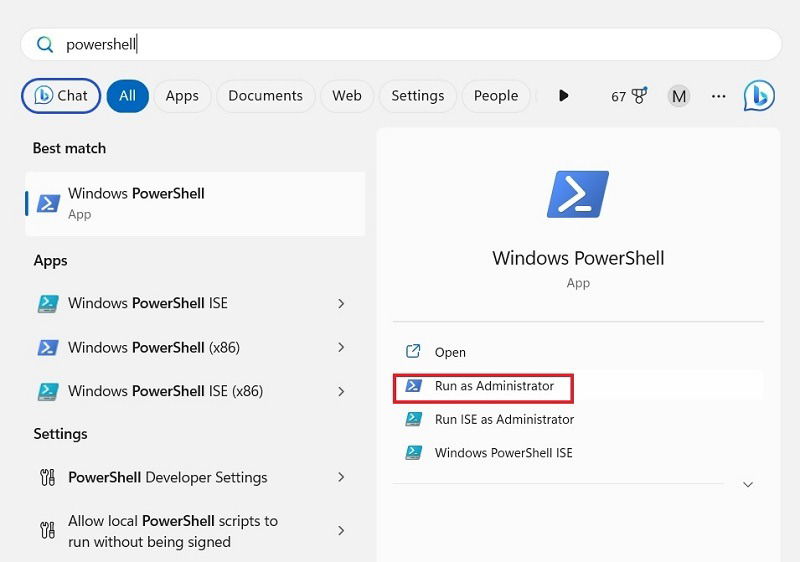The width and height of the screenshot is (800, 562).
Task: Open the rewards trophy icon showing 67
Action: 629,96
